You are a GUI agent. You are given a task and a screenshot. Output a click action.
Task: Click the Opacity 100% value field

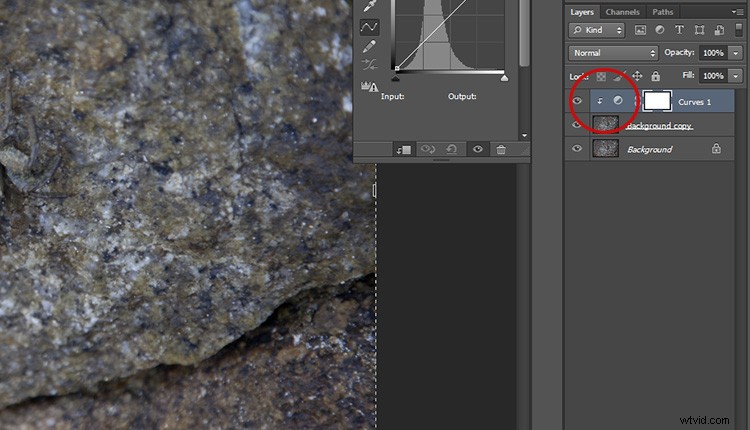tap(713, 53)
